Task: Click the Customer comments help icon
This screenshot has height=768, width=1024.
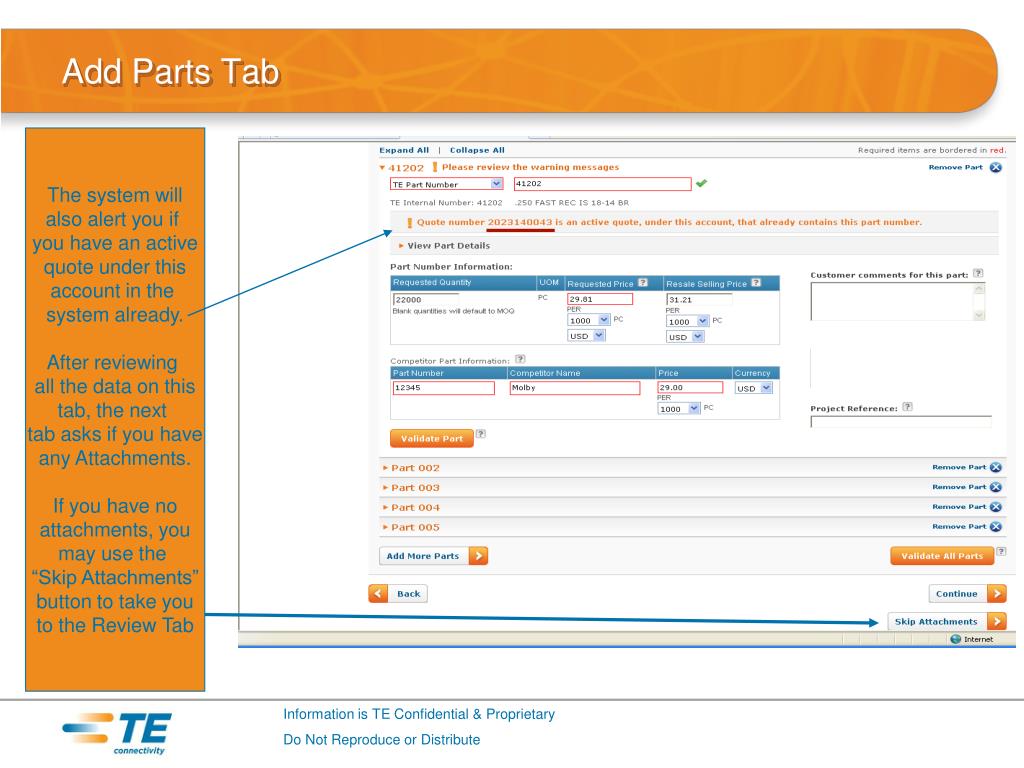Action: pos(978,274)
